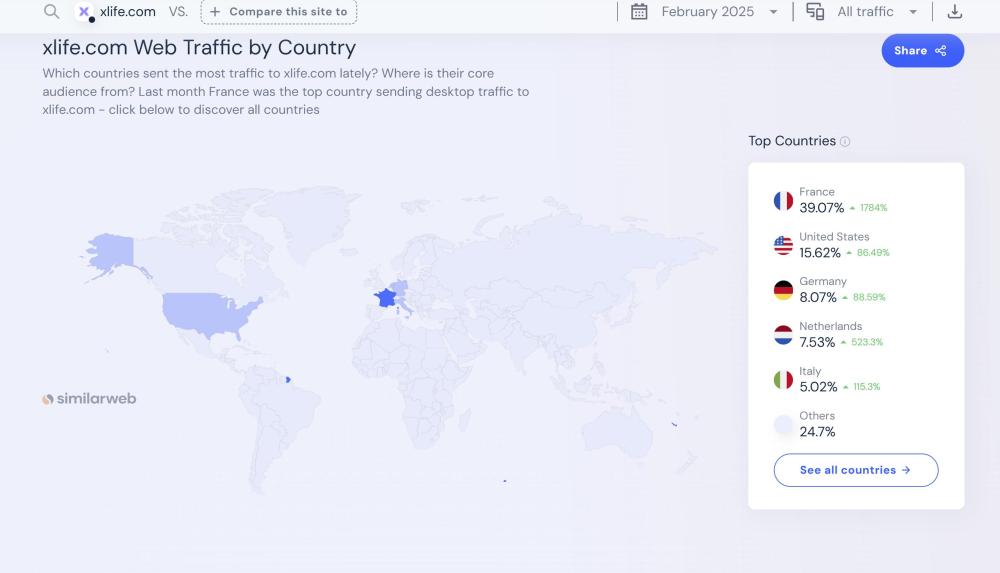Click the Germany flag icon

click(783, 290)
